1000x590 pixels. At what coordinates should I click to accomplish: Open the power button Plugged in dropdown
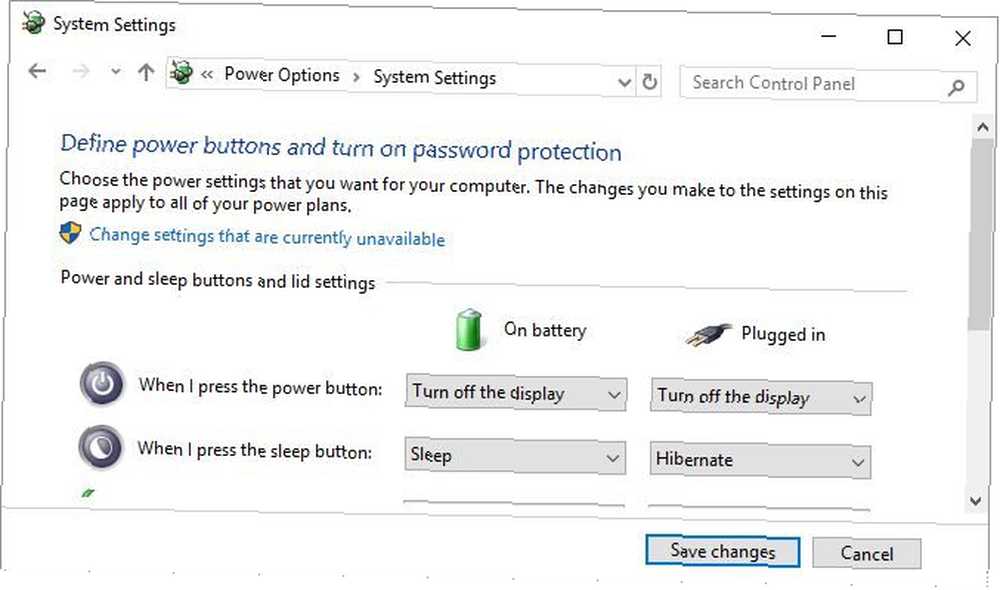click(x=761, y=397)
